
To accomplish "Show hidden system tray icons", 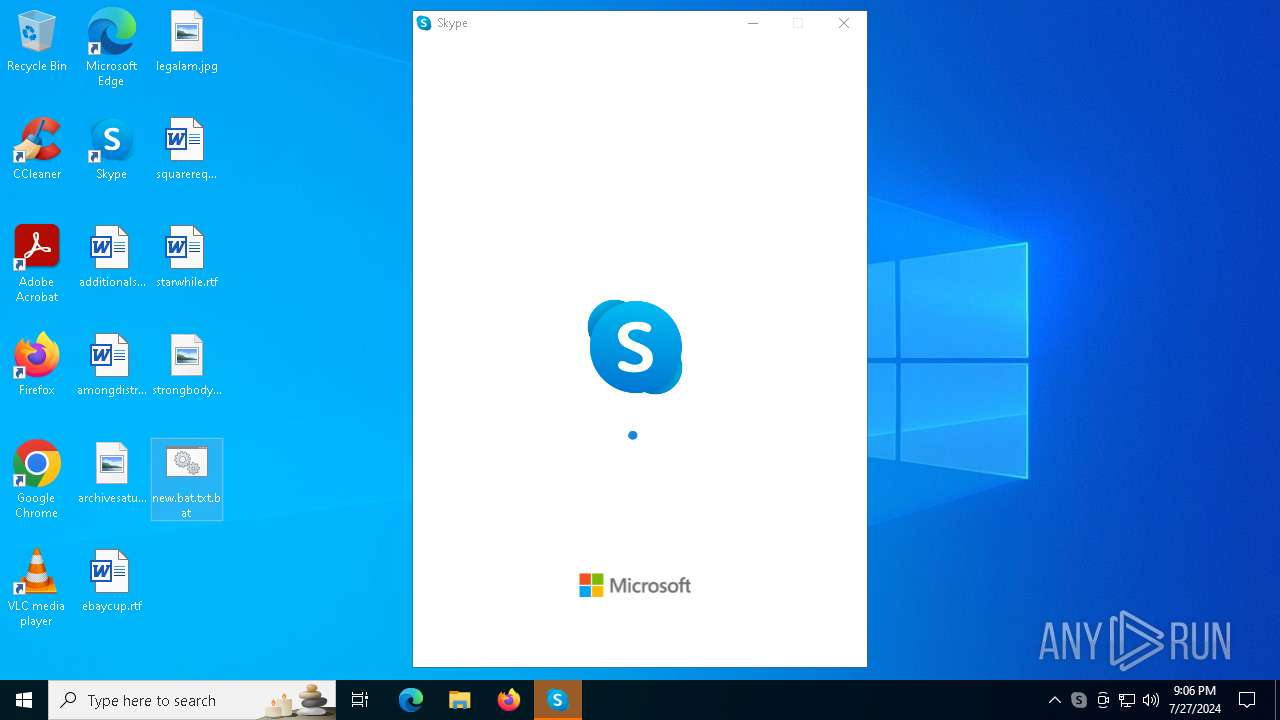I will pos(1055,700).
